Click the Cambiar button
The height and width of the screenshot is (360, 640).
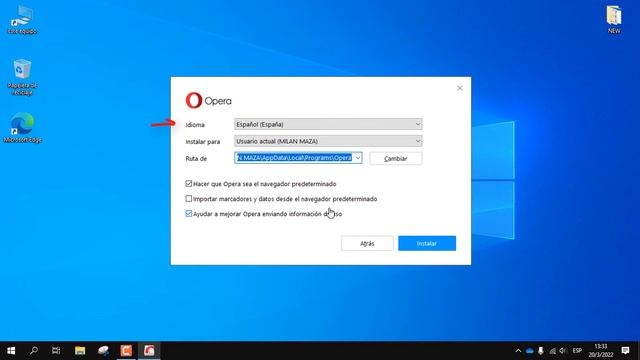pyautogui.click(x=396, y=158)
